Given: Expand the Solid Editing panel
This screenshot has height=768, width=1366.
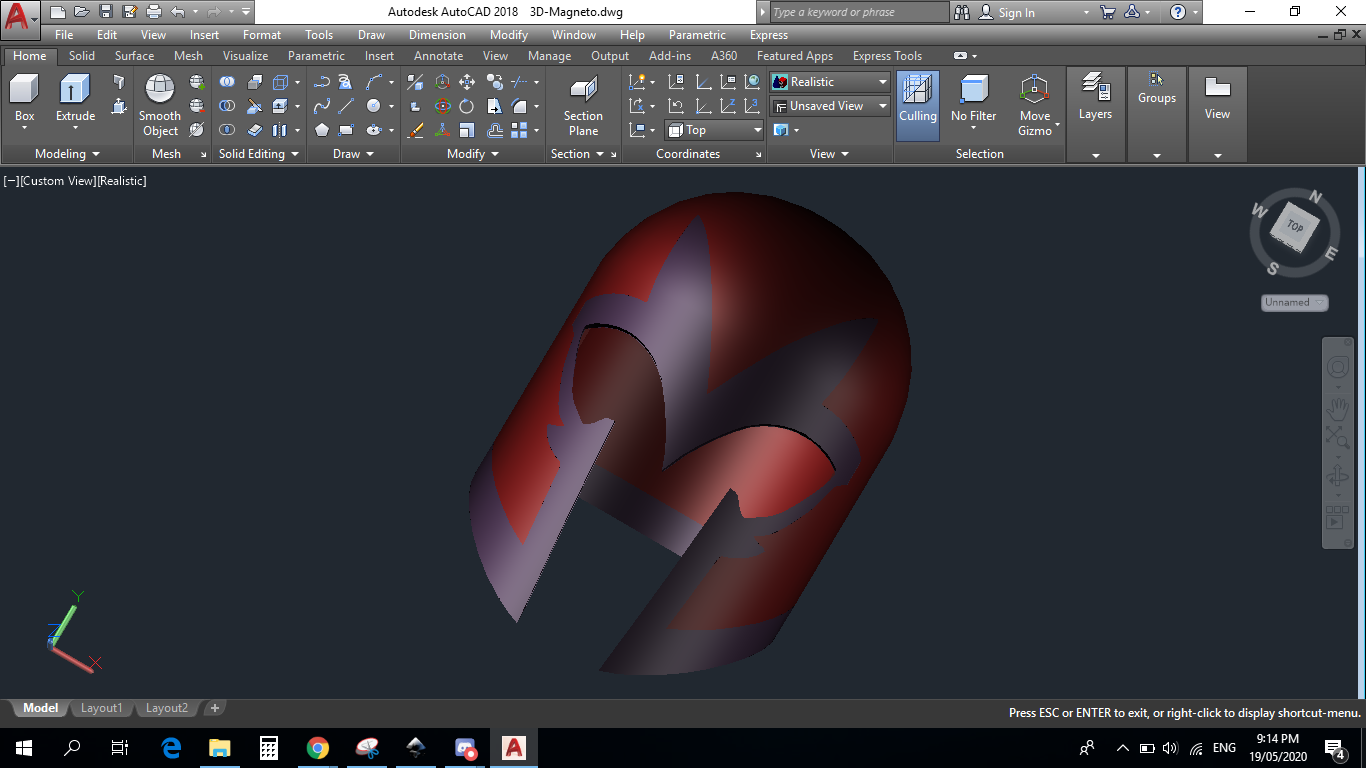Looking at the screenshot, I should (260, 154).
